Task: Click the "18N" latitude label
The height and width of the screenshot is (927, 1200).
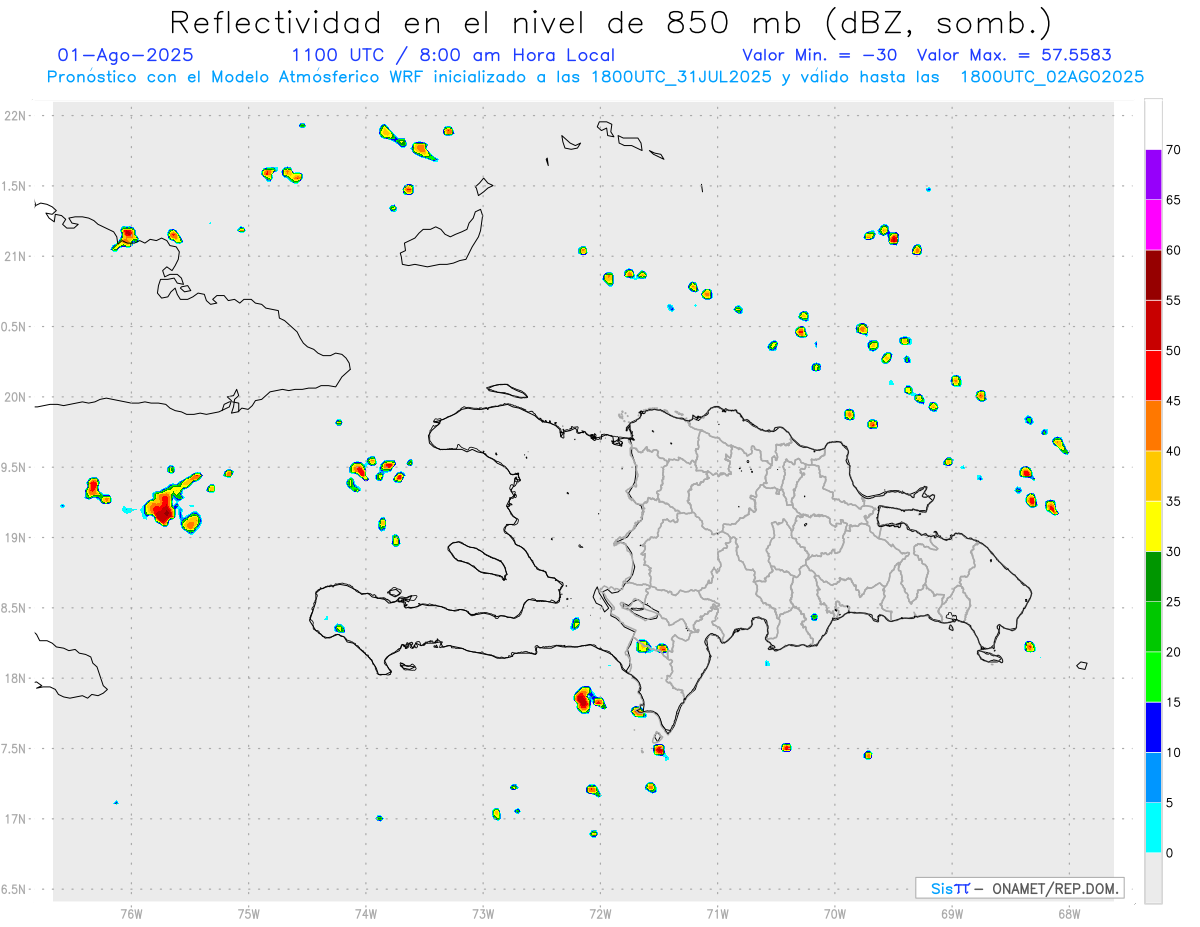Action: pos(16,678)
